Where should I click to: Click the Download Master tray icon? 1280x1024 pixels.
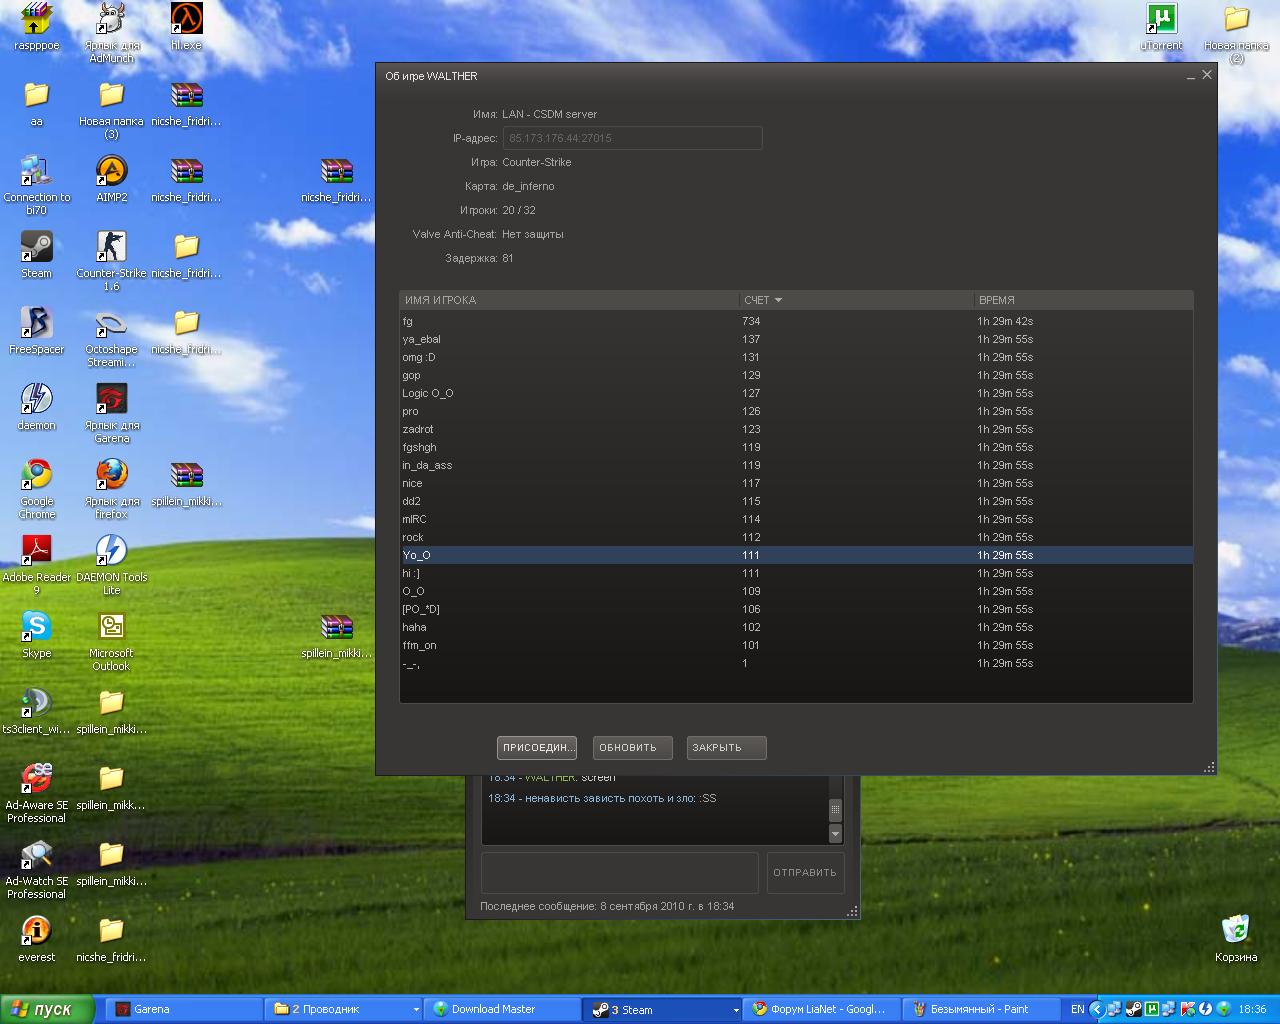tap(1224, 1009)
